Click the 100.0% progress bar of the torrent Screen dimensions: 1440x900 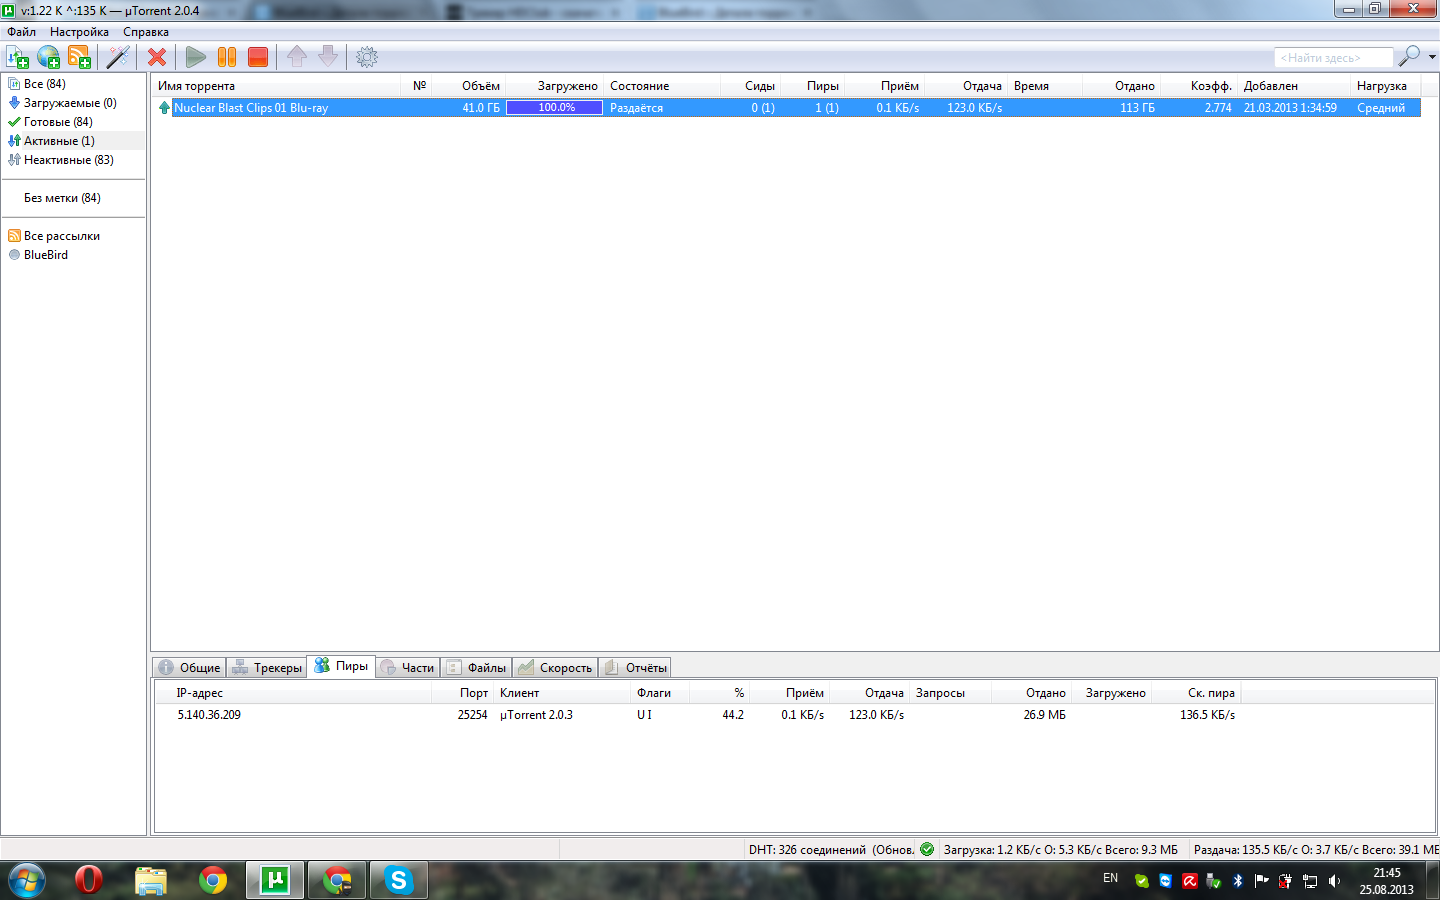tap(555, 108)
